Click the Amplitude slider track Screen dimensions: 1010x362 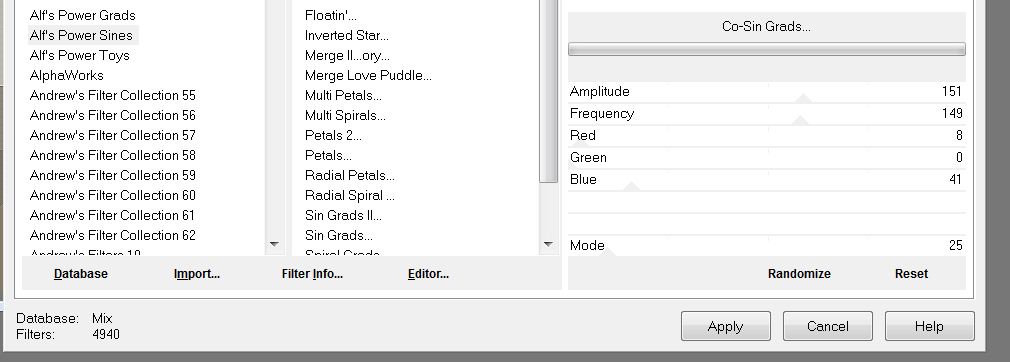pos(767,91)
